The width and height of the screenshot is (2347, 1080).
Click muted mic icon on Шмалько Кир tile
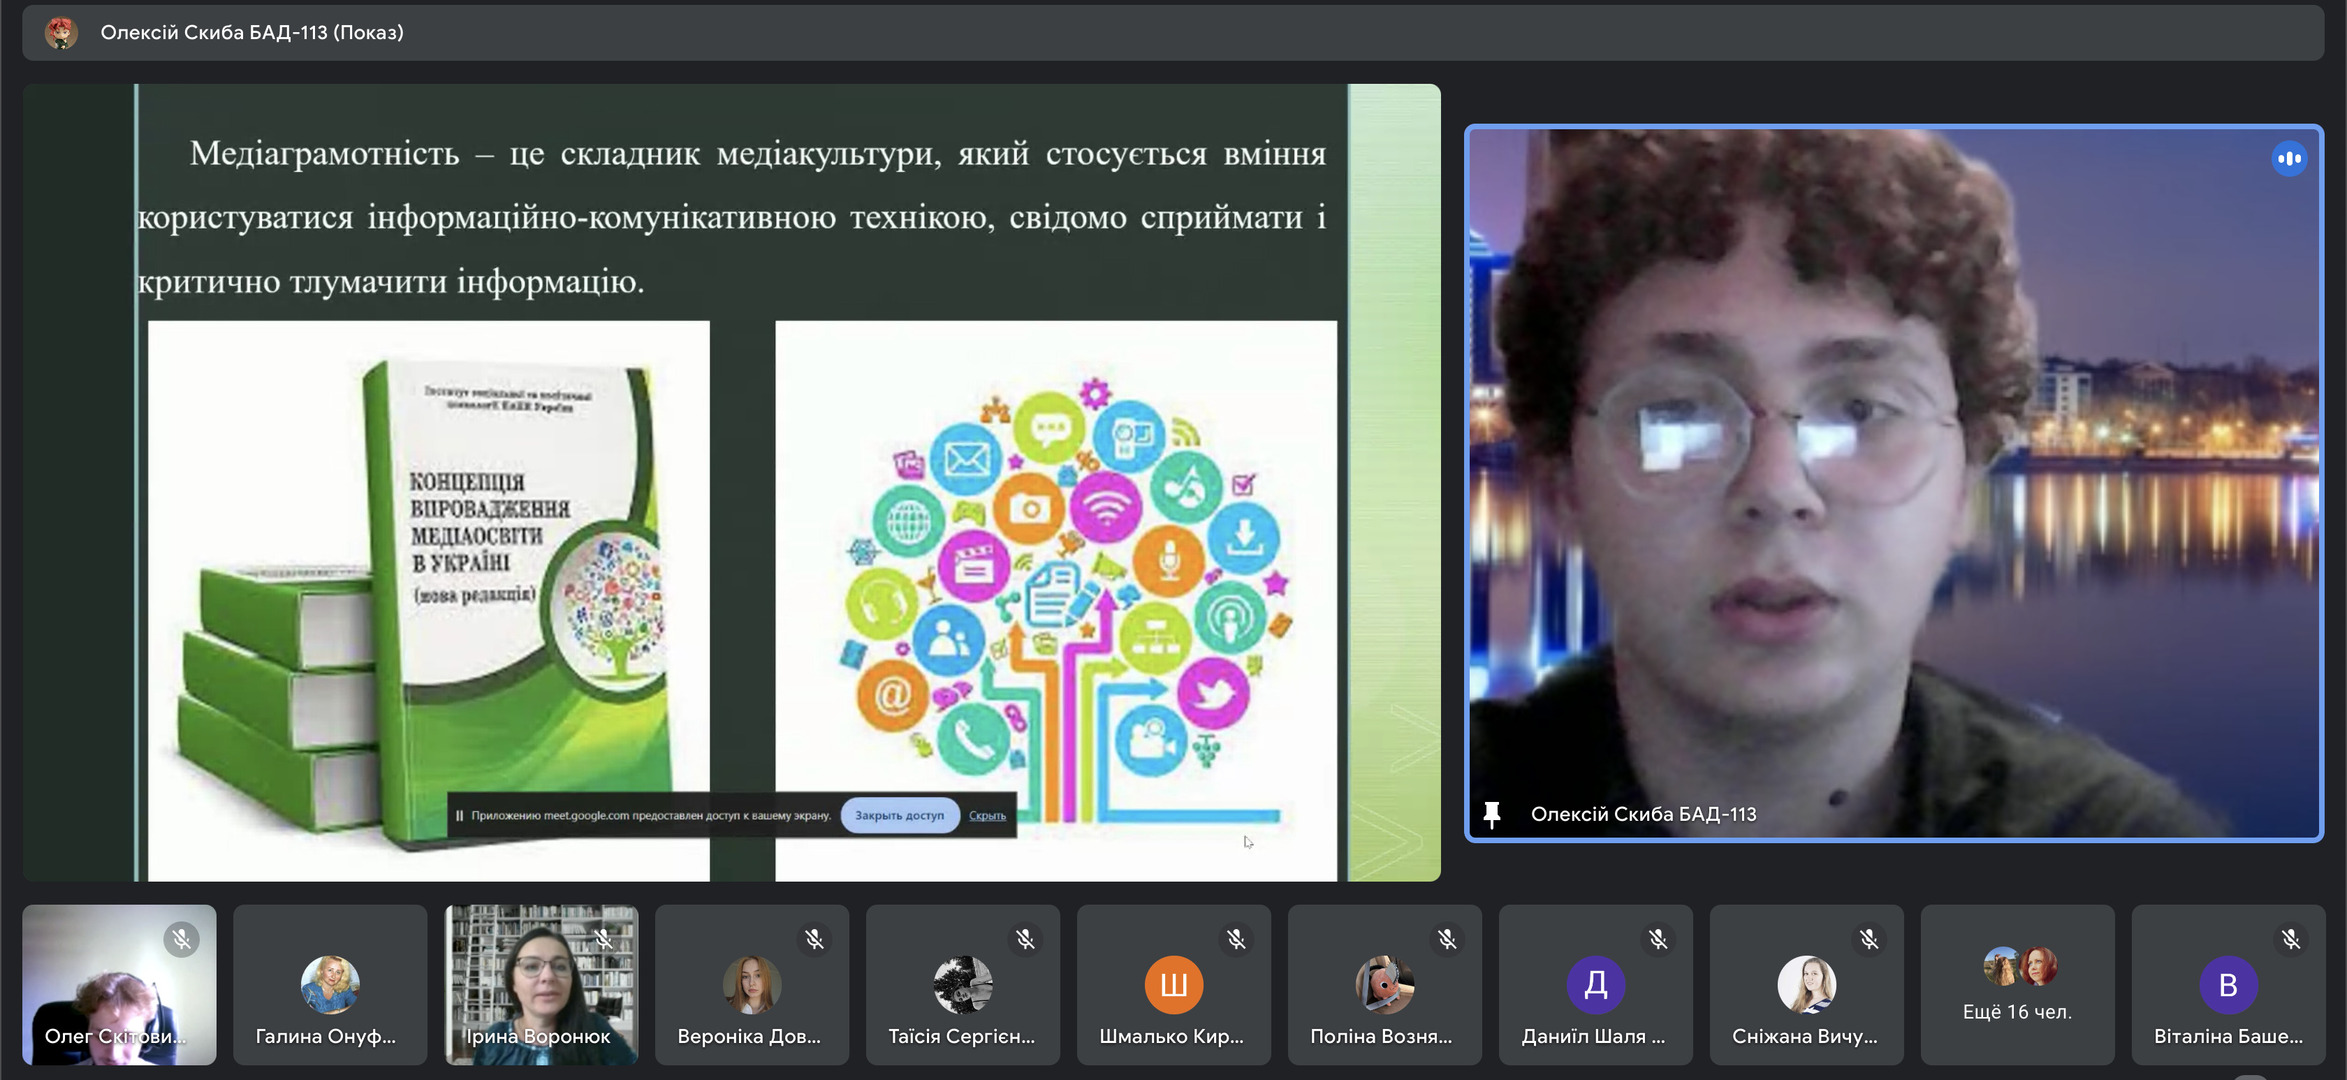coord(1236,940)
